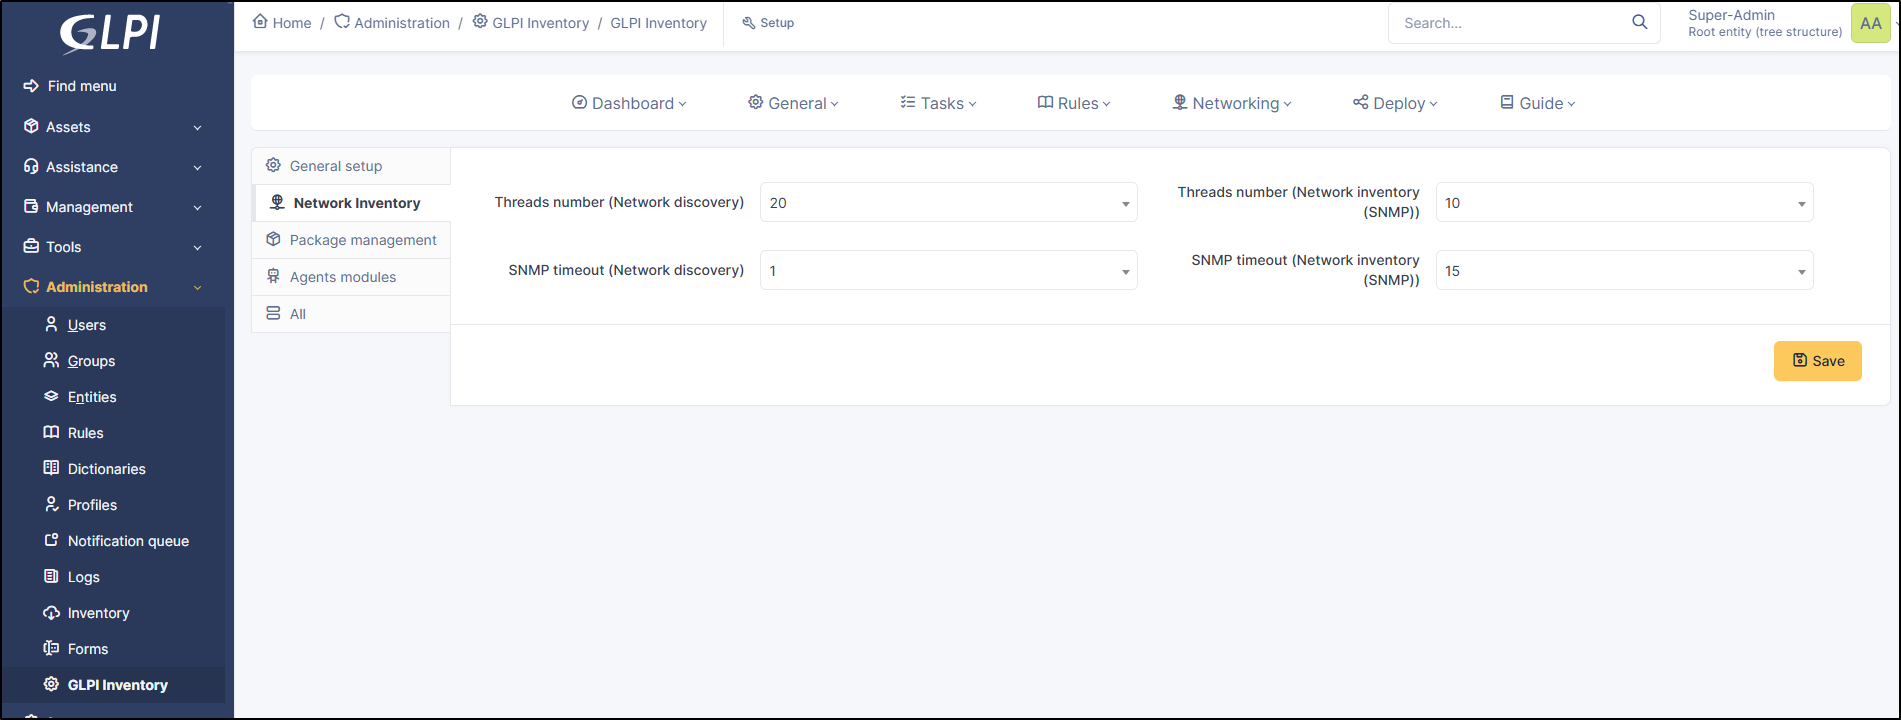Viewport: 1901px width, 720px height.
Task: Open the Networking top menu
Action: pos(1232,103)
